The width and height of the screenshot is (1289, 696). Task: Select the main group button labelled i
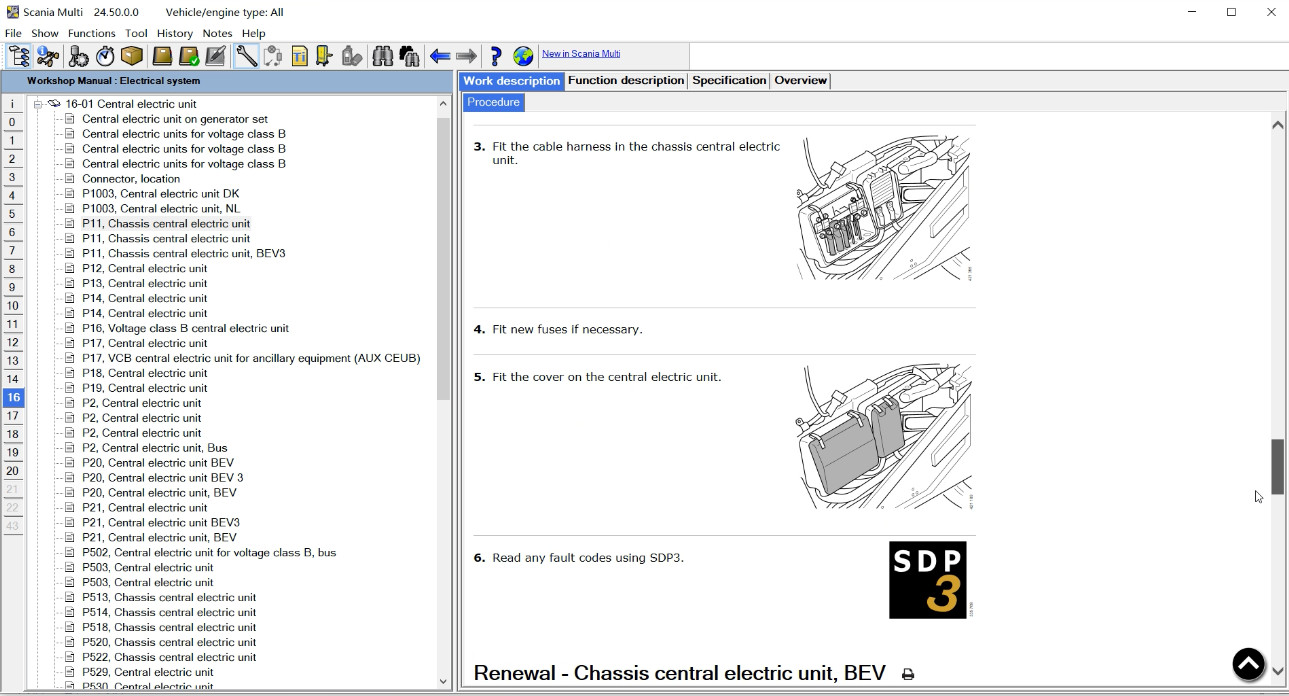click(13, 104)
